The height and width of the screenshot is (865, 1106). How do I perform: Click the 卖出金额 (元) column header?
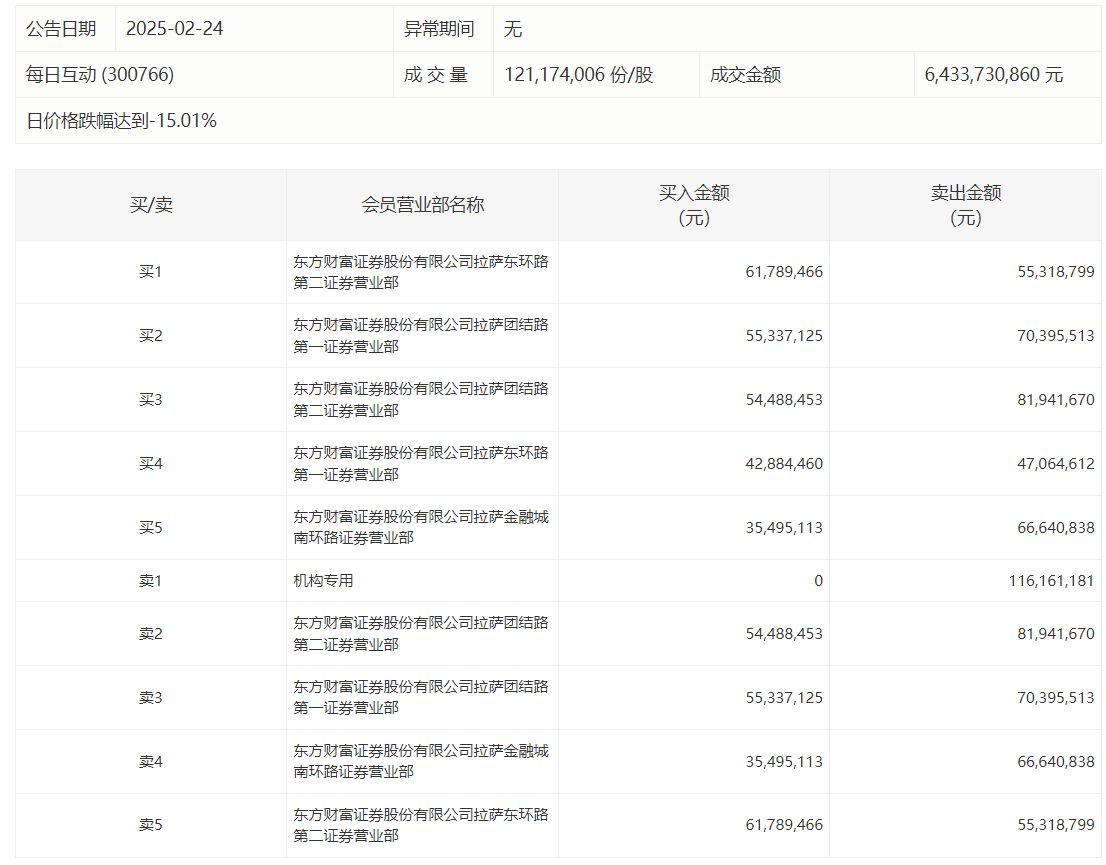(x=965, y=205)
